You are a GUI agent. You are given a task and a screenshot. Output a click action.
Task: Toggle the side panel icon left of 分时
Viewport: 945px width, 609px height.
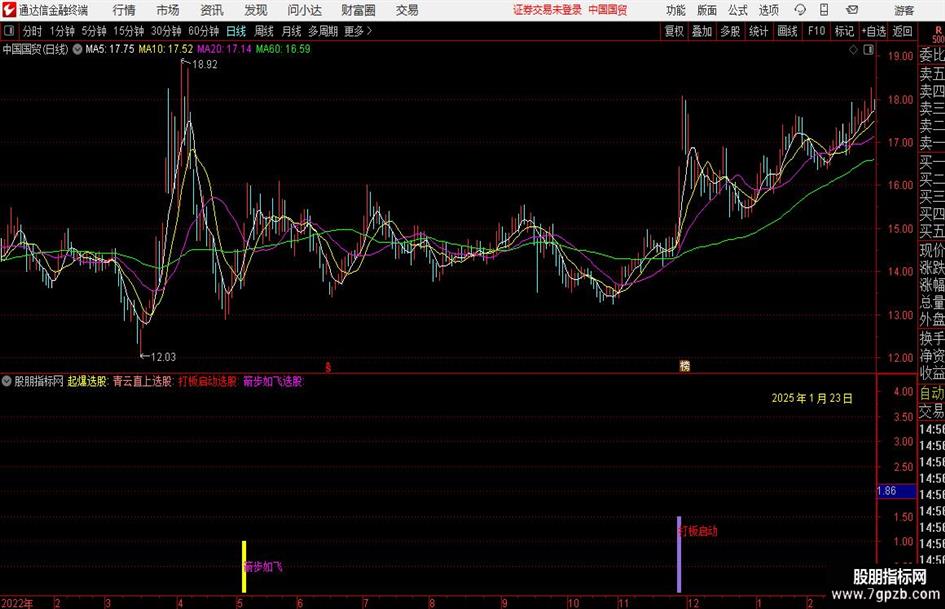[x=8, y=31]
